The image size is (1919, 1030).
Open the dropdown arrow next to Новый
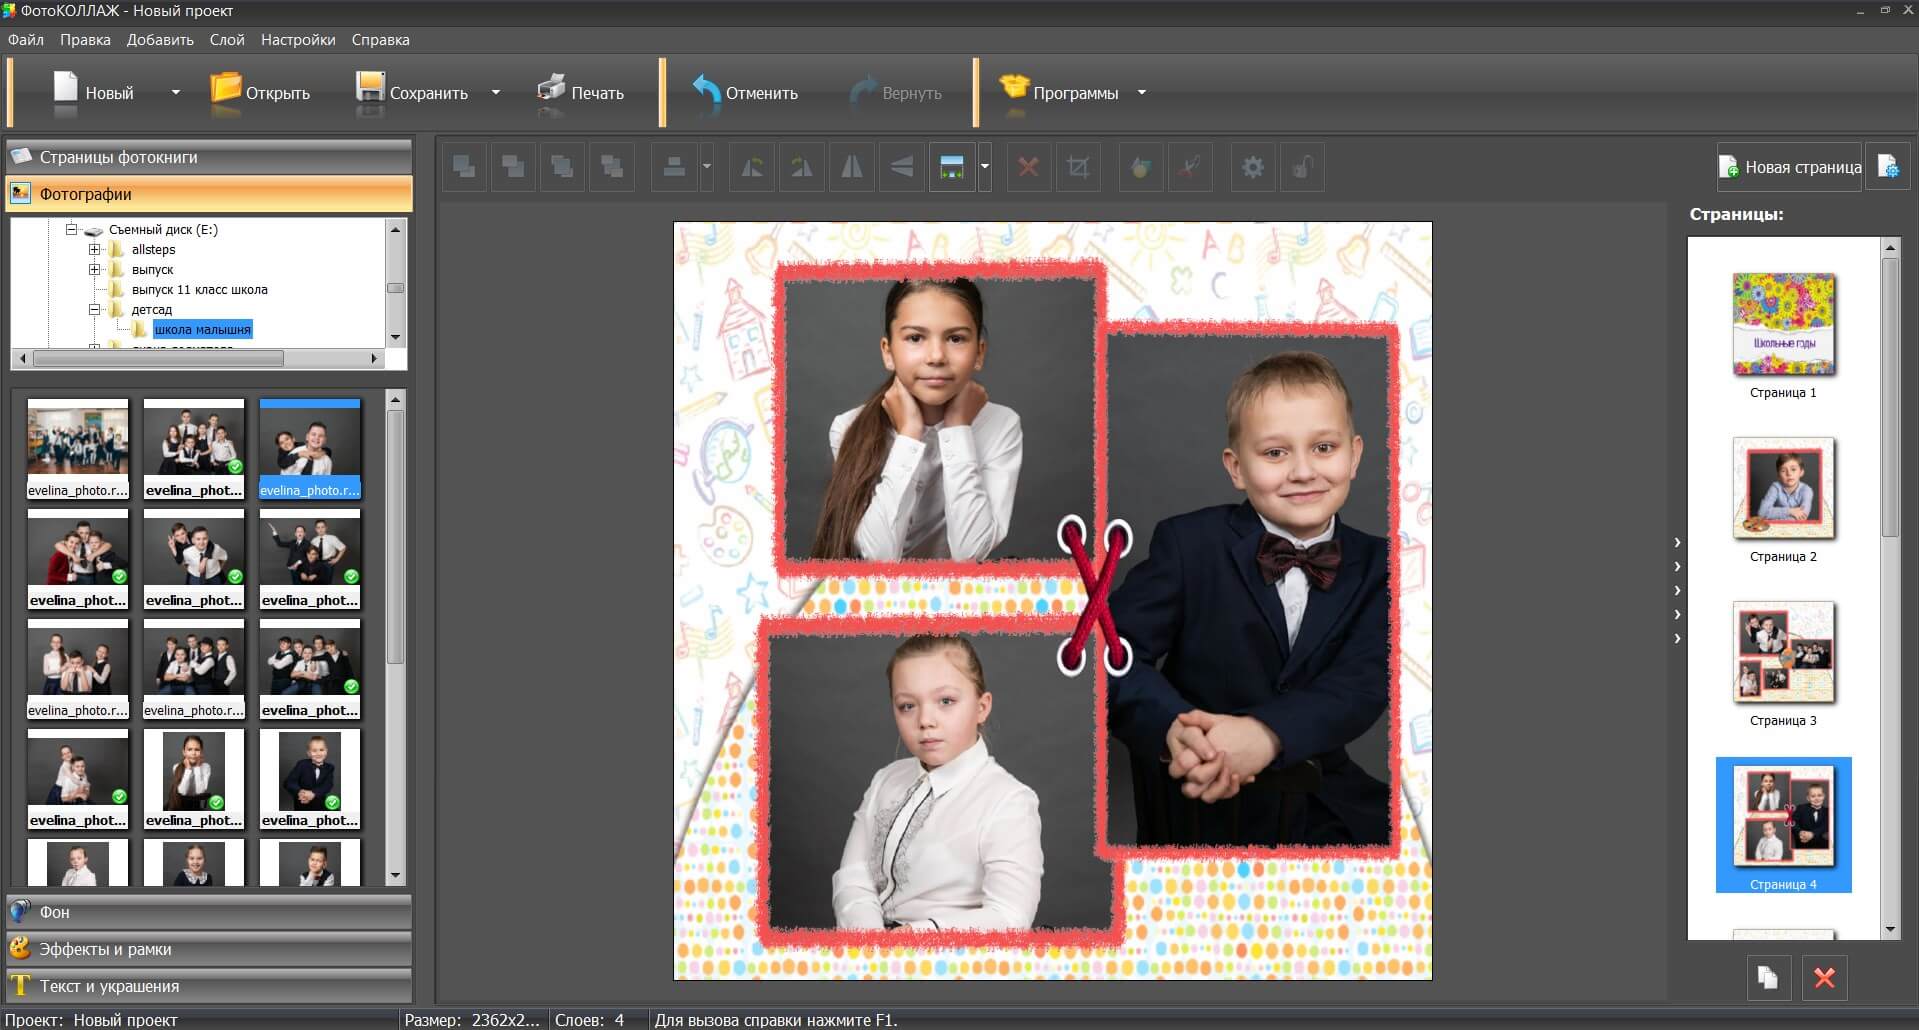pyautogui.click(x=176, y=92)
